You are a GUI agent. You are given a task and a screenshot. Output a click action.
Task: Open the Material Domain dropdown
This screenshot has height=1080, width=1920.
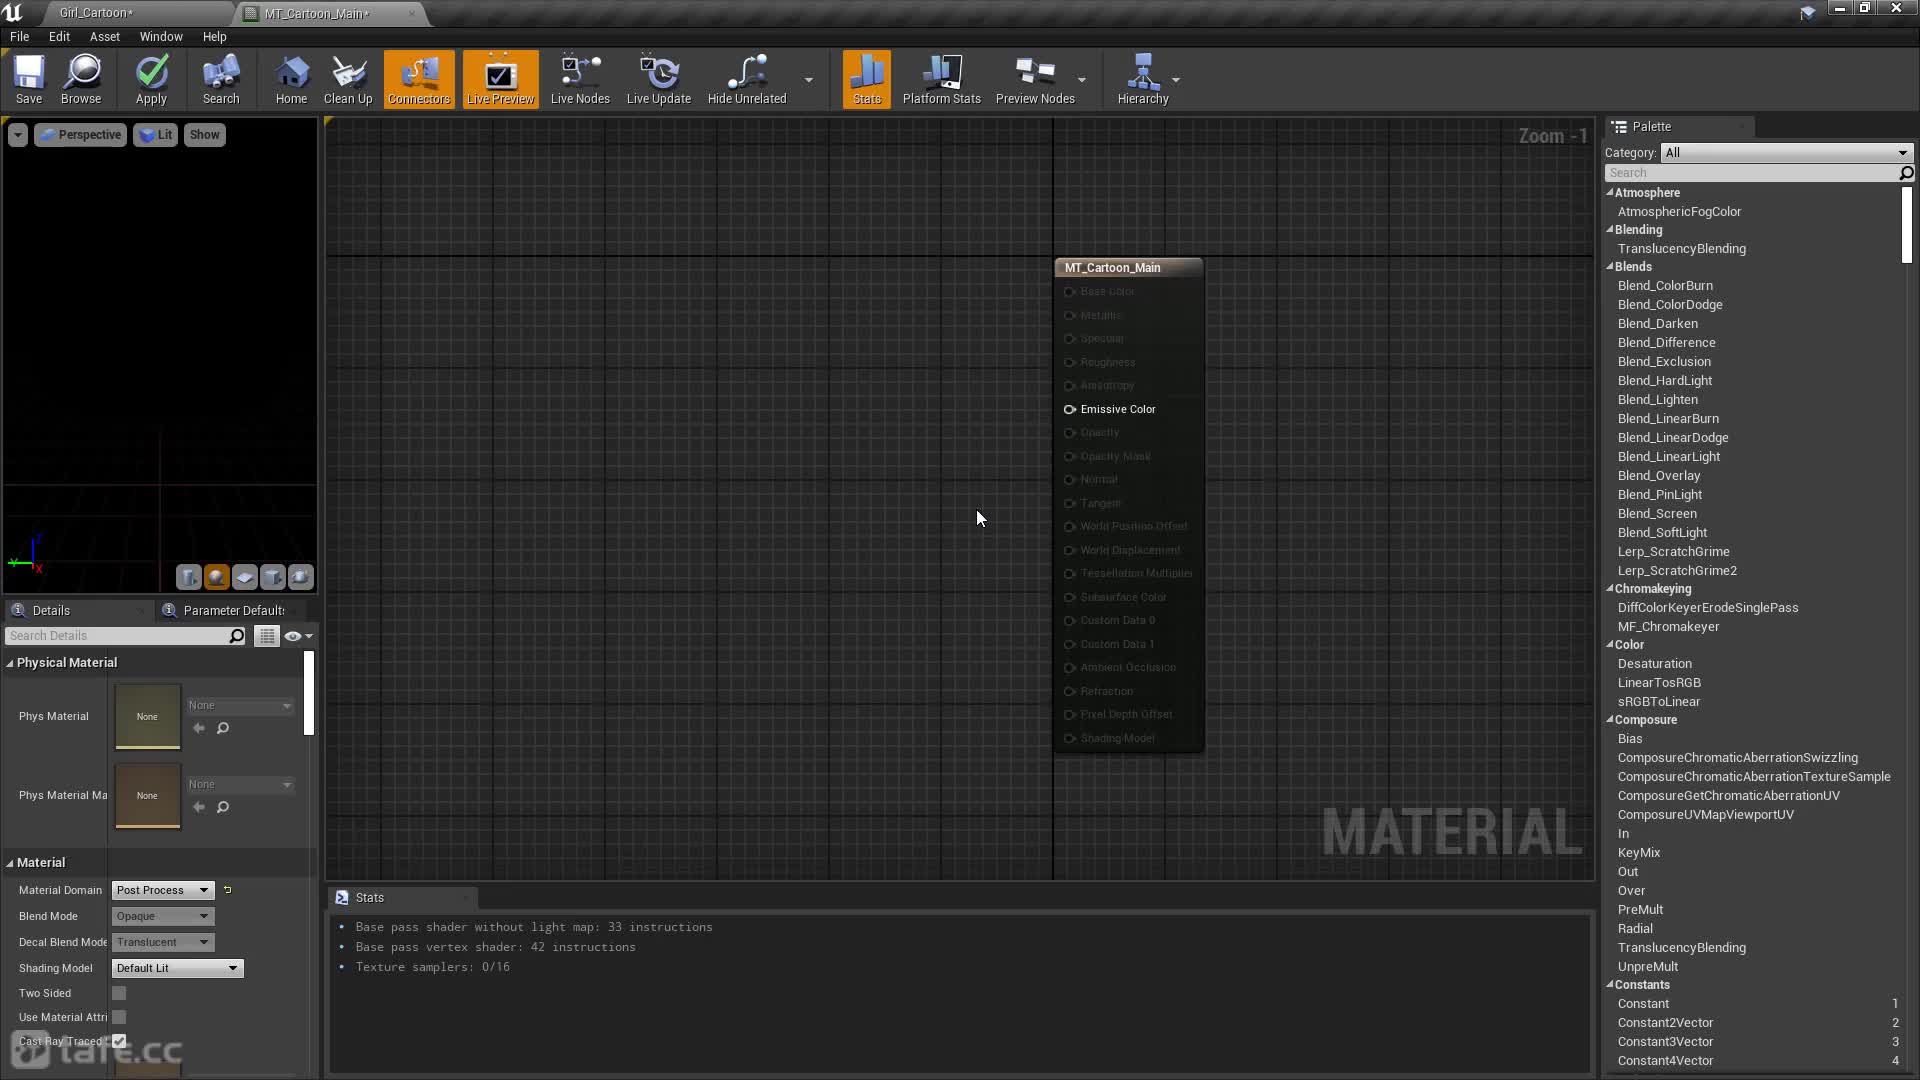(163, 890)
